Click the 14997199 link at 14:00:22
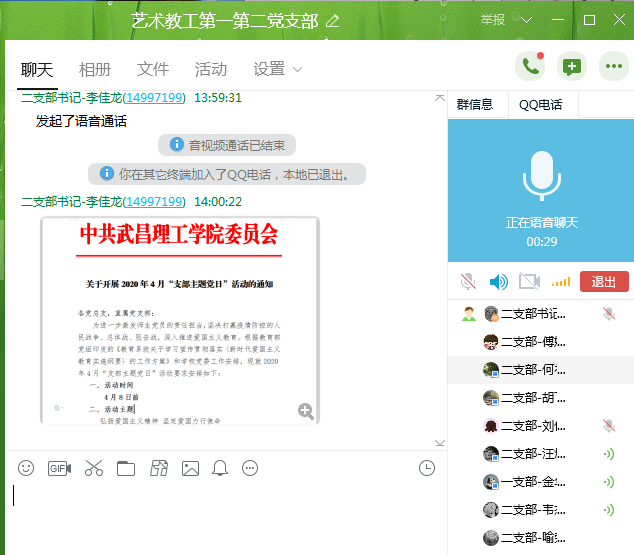This screenshot has height=555, width=634. (x=154, y=201)
